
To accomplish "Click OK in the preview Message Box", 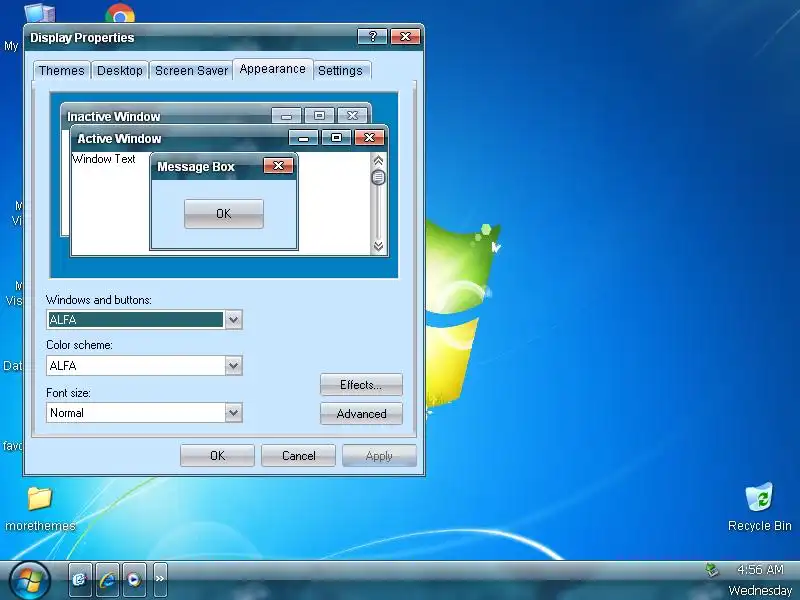I will click(x=224, y=214).
